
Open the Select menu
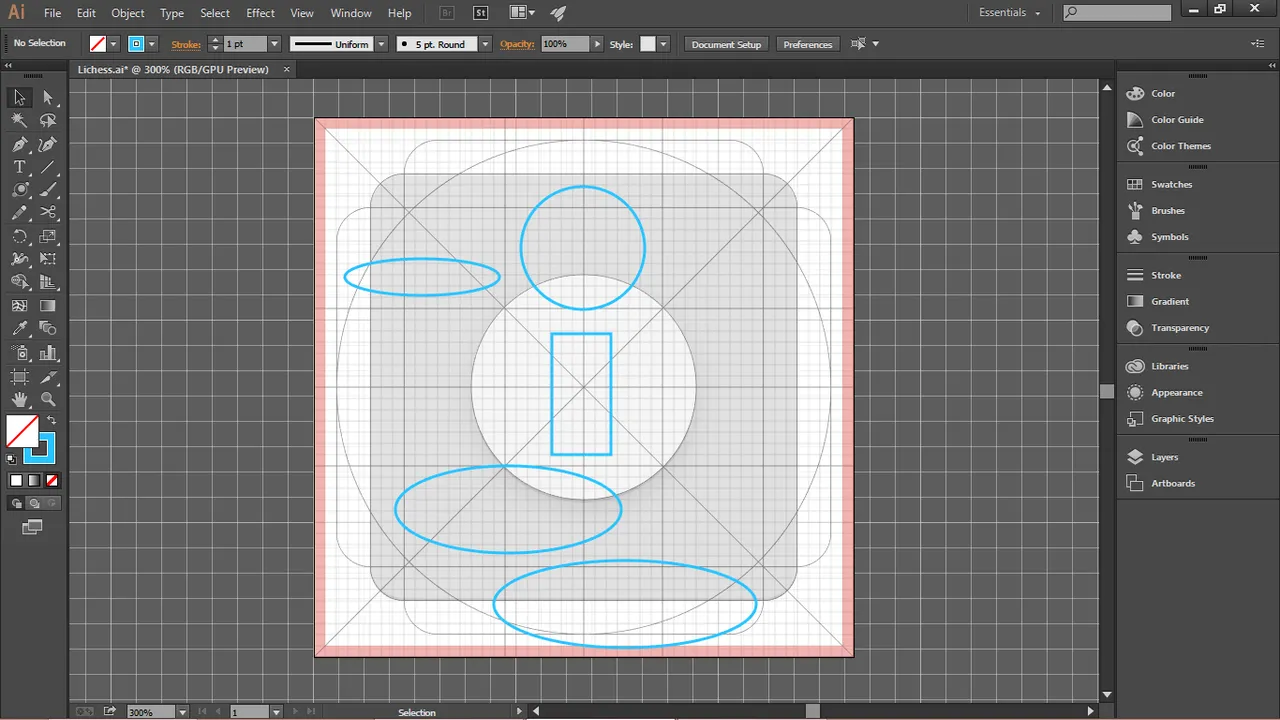click(x=215, y=13)
